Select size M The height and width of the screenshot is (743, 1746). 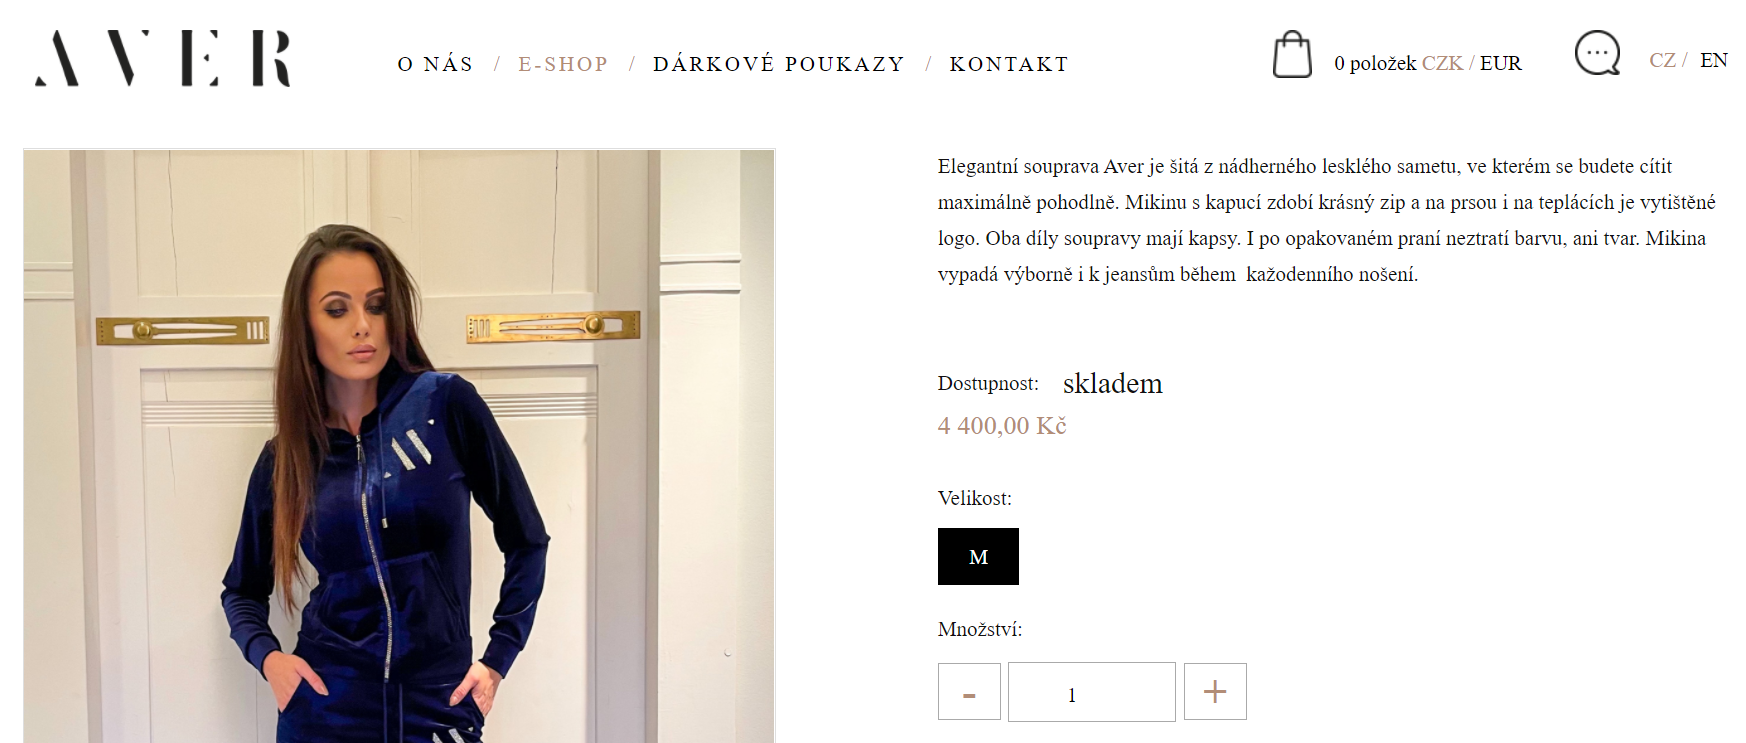(978, 557)
